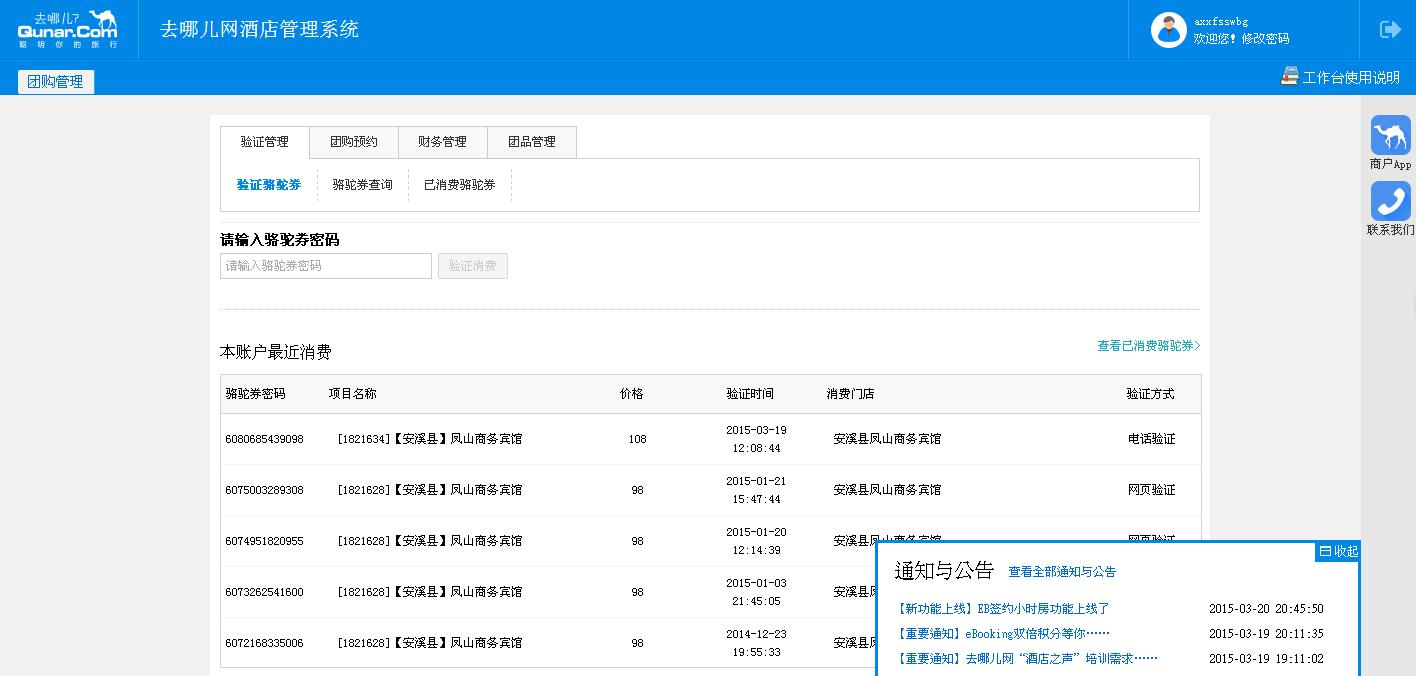Screen dimensions: 1416x676
Task: Select coupon code 6072168335006
Action: [x=265, y=643]
